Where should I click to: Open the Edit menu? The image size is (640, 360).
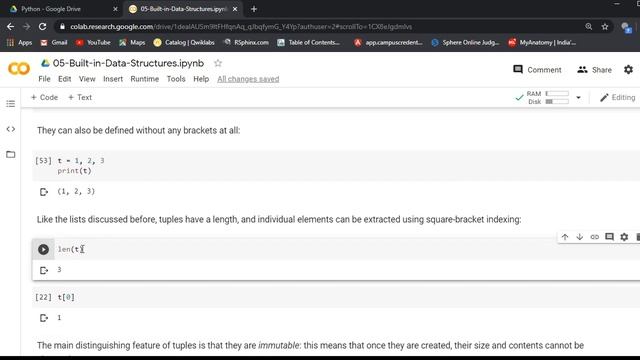[x=64, y=79]
